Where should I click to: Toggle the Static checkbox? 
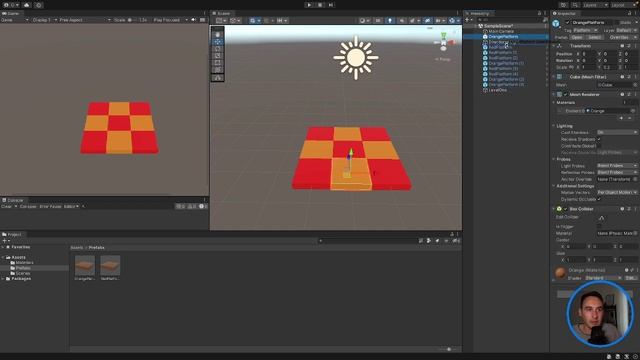coord(617,22)
